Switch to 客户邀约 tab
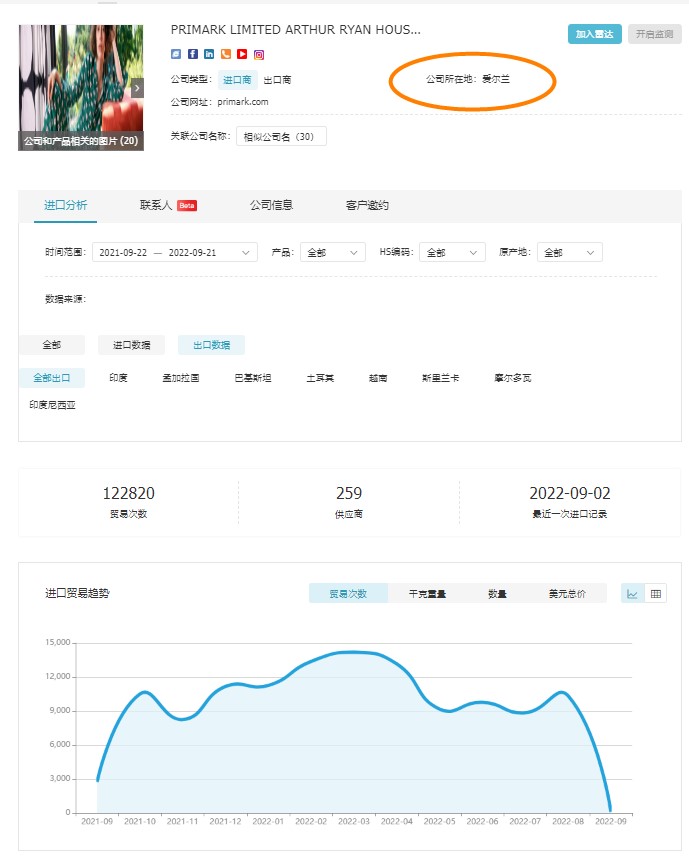The height and width of the screenshot is (857, 689). [x=367, y=206]
